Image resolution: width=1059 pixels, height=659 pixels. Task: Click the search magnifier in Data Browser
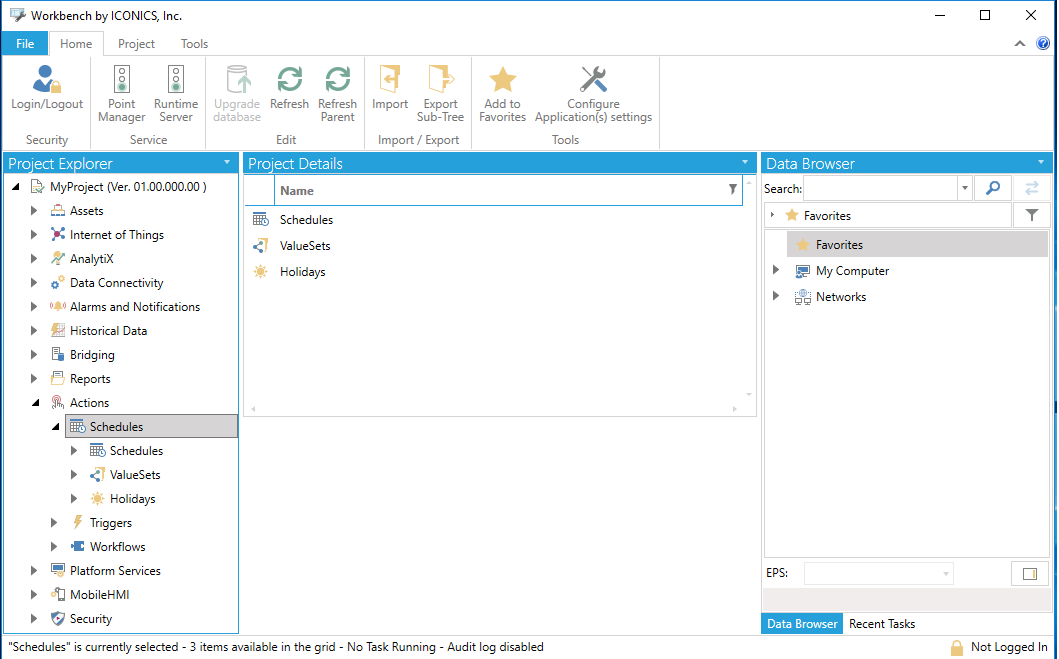click(992, 187)
